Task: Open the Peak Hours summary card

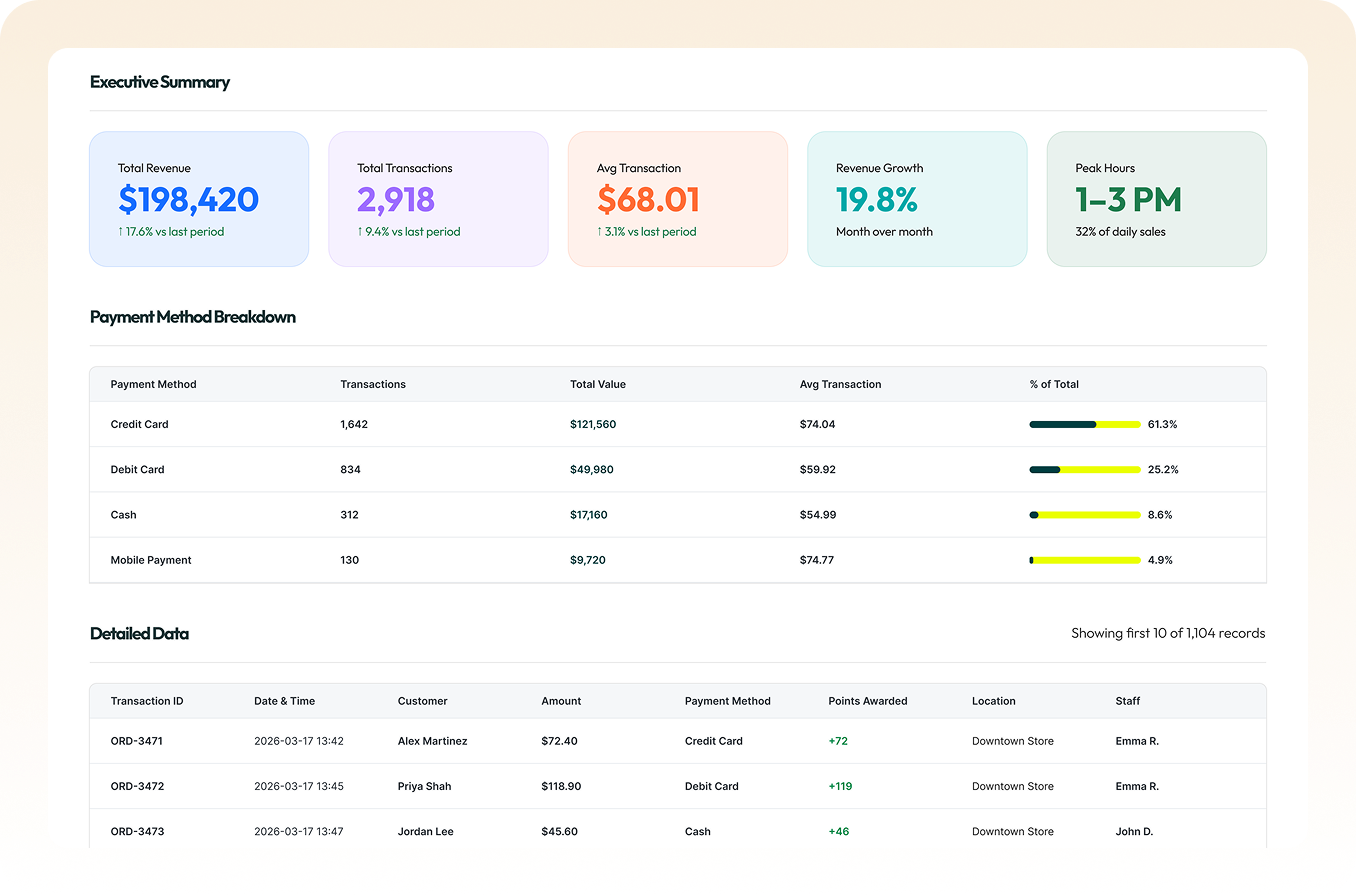Action: tap(1156, 198)
